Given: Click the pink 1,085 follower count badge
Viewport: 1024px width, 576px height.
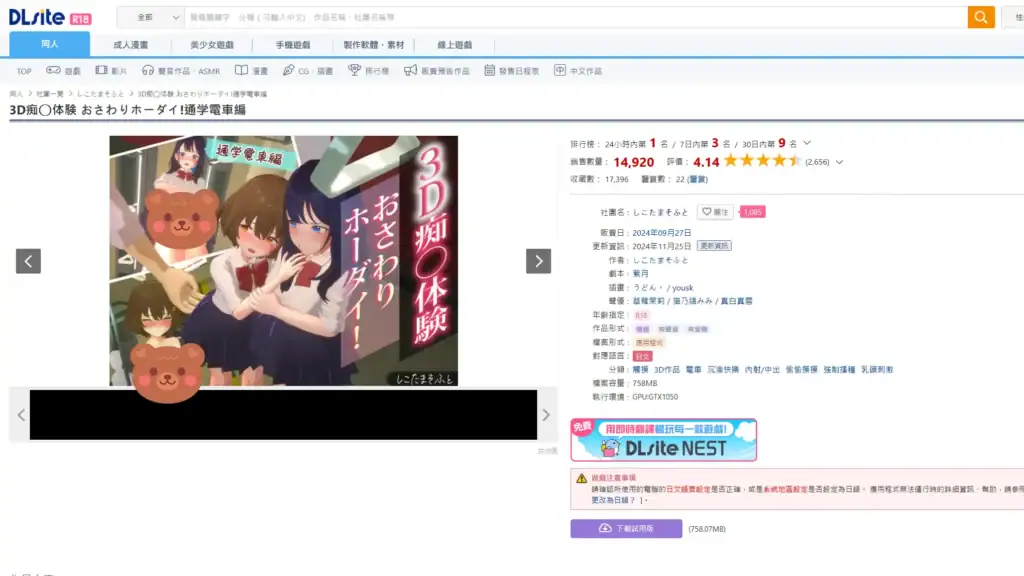Looking at the screenshot, I should [752, 212].
